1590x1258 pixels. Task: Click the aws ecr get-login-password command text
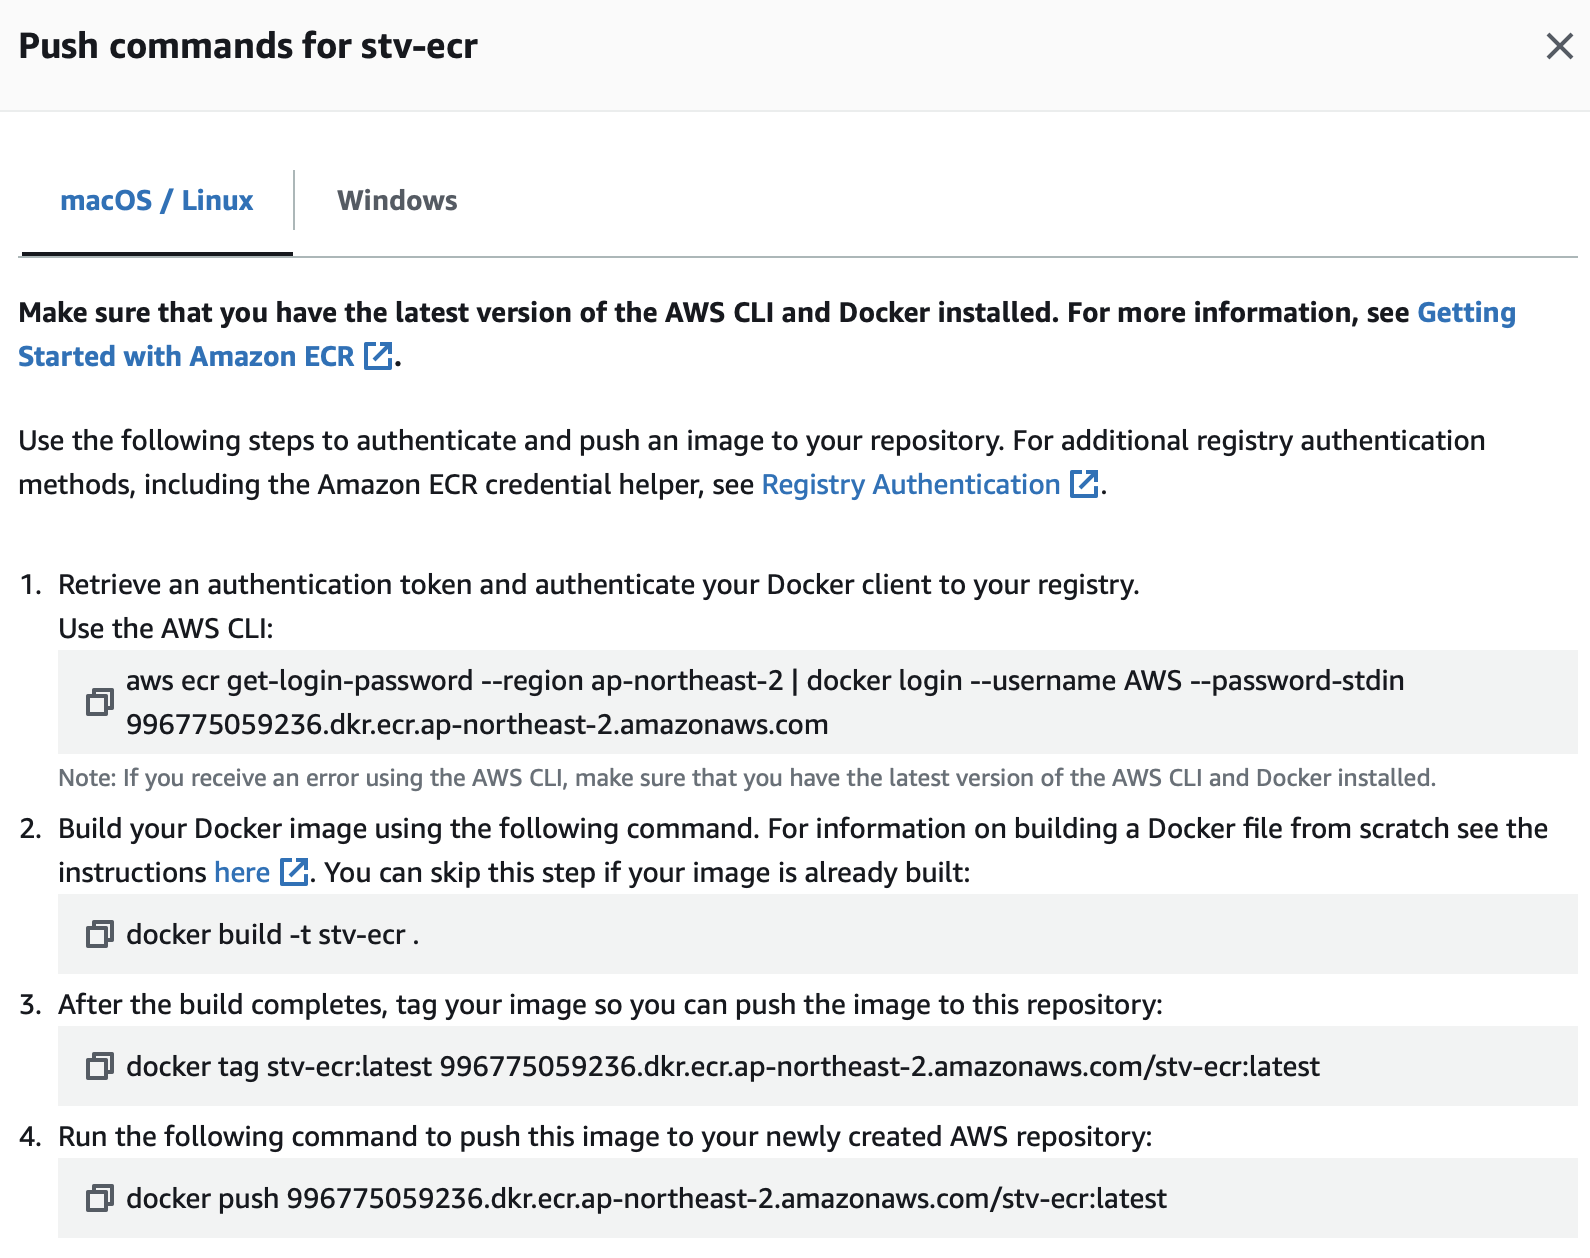pos(765,702)
